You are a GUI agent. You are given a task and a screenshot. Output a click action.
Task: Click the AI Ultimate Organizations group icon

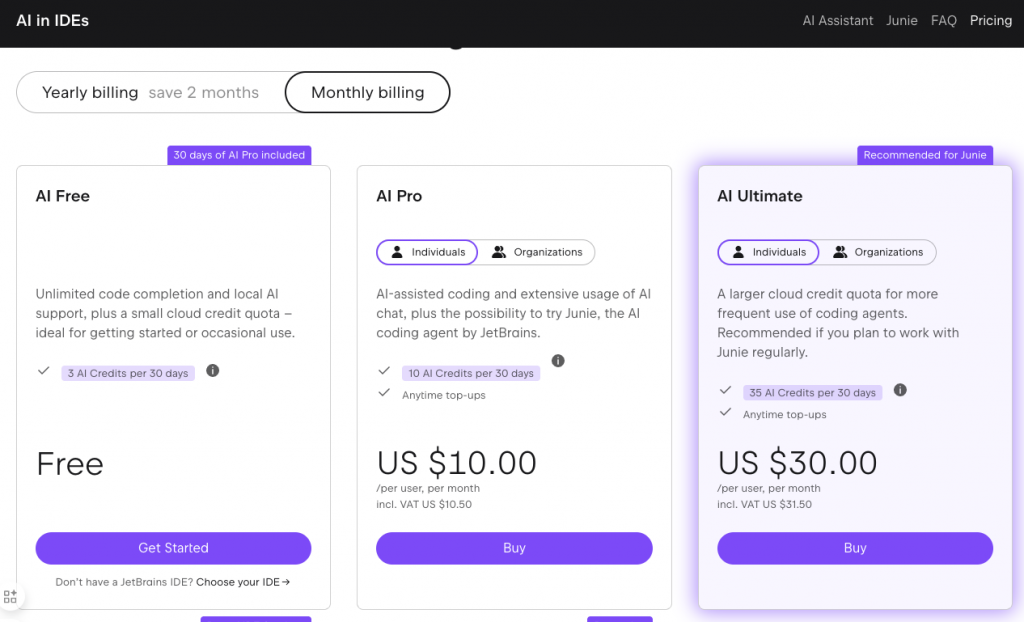click(x=840, y=252)
